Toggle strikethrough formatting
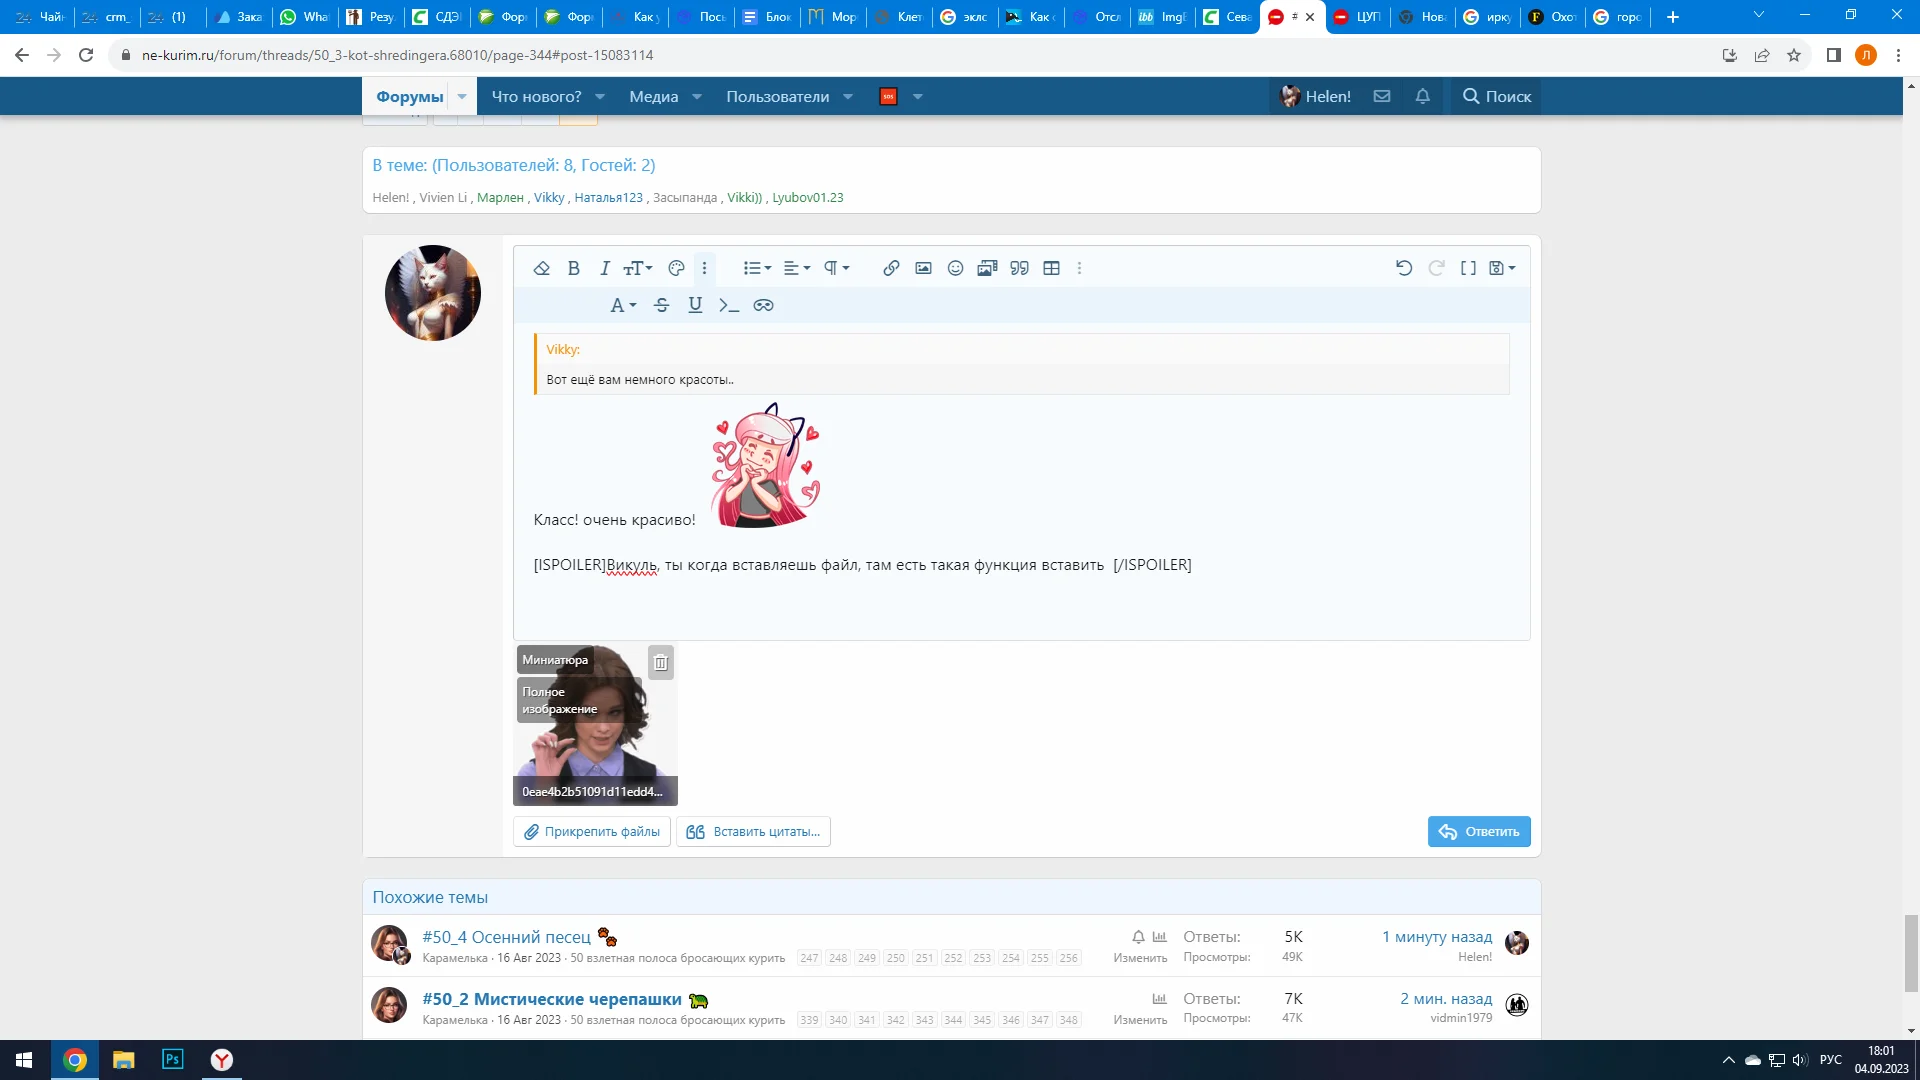The width and height of the screenshot is (1920, 1080). click(x=660, y=305)
